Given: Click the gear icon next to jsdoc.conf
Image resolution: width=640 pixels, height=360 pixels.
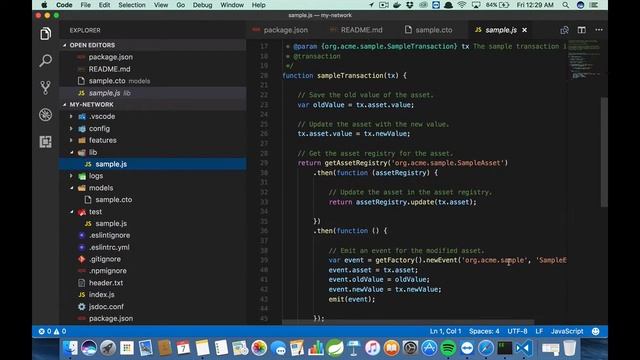Looking at the screenshot, I should [x=82, y=307].
